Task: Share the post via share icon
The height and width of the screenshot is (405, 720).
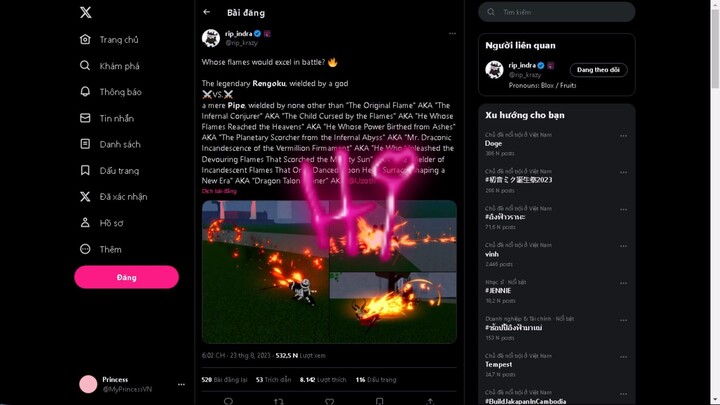Action: 430,401
